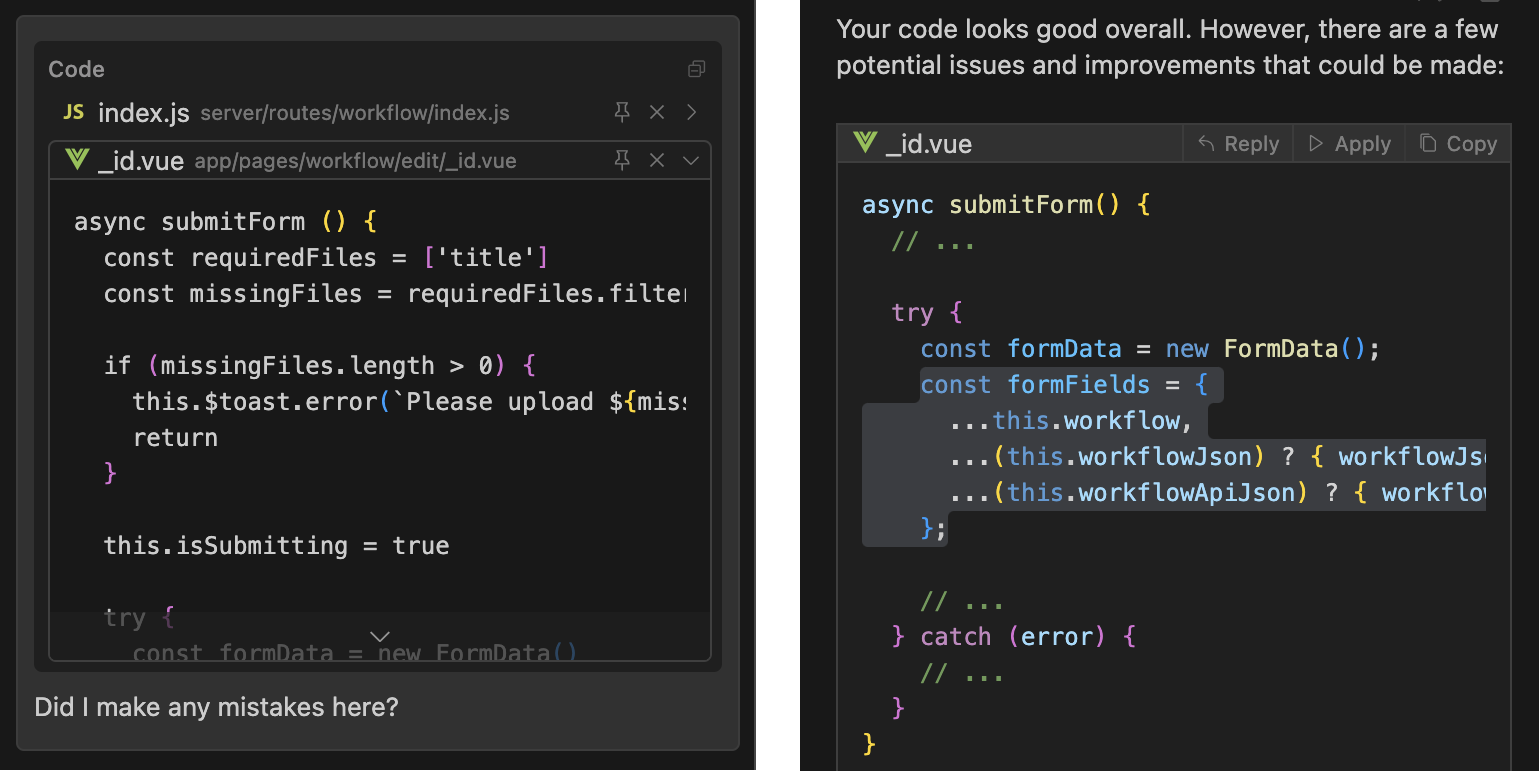Open the index.js file name
Viewport: 1539px width, 771px height.
click(x=143, y=113)
